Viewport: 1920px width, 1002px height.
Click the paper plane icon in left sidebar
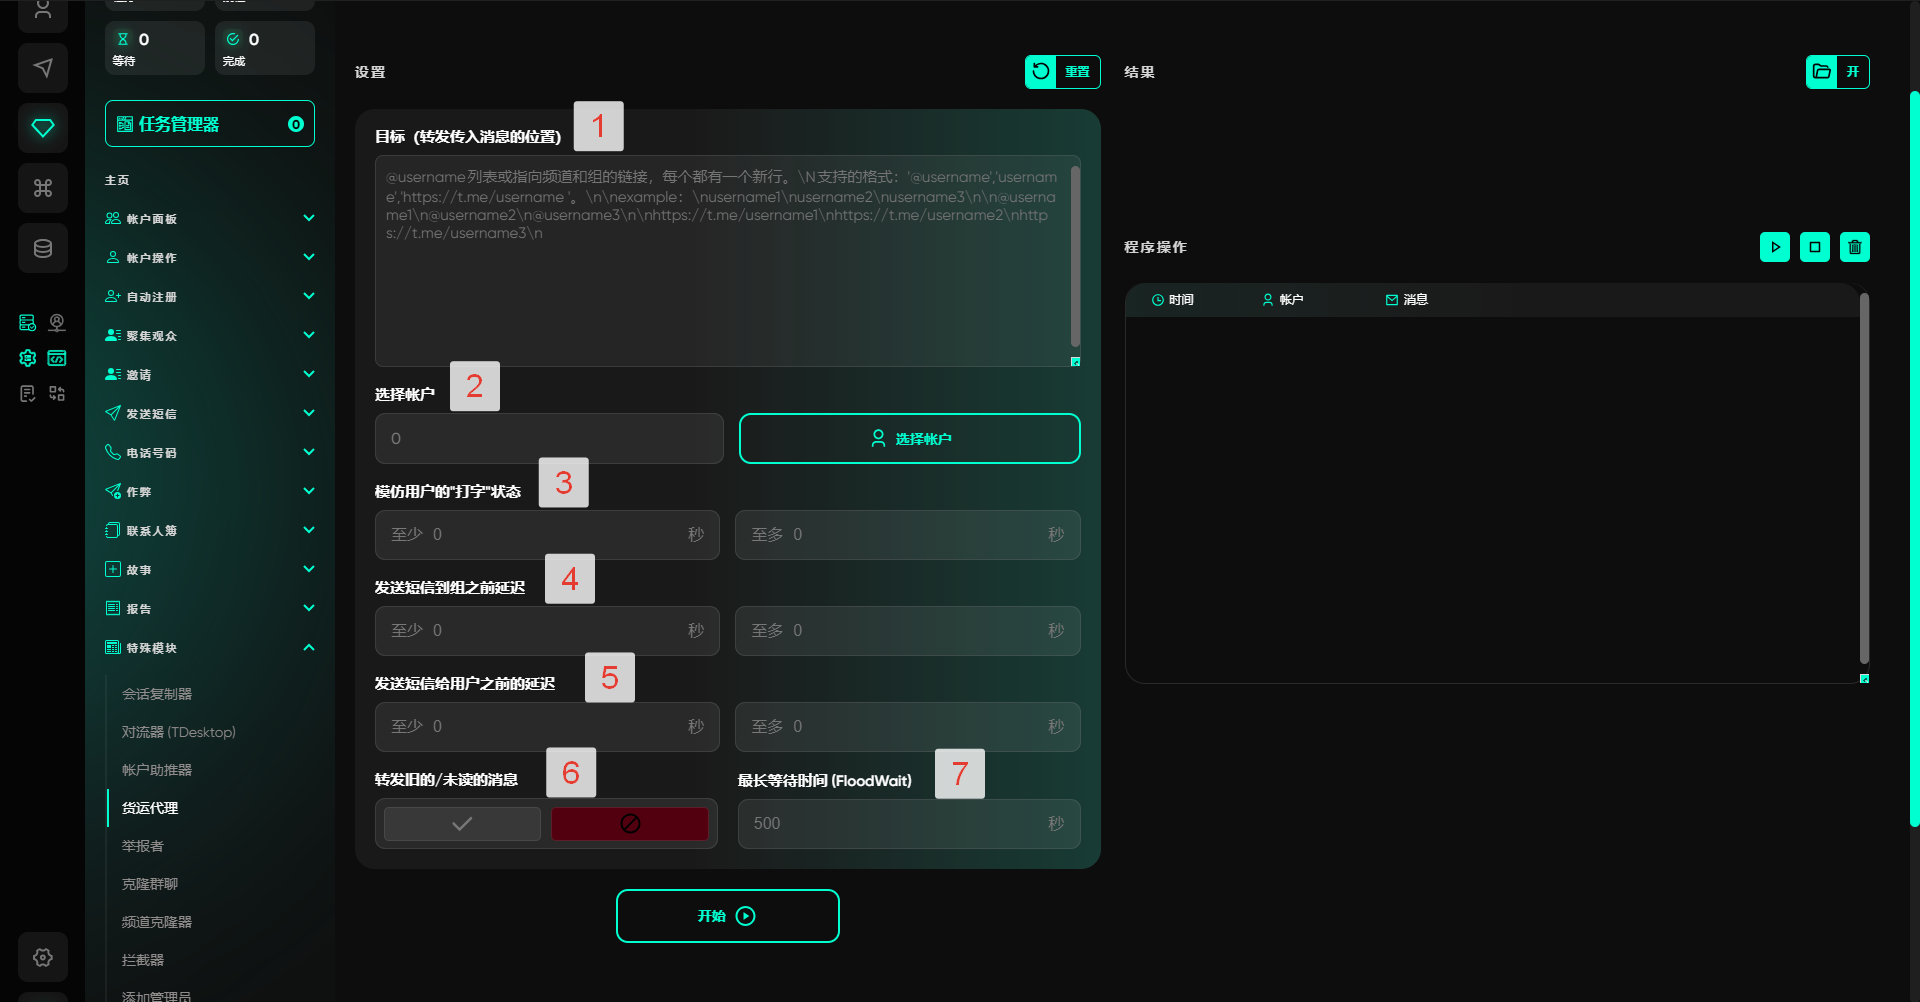[43, 68]
